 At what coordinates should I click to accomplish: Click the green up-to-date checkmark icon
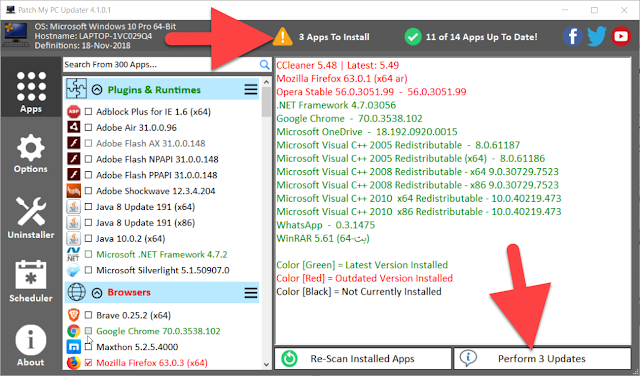(x=413, y=37)
